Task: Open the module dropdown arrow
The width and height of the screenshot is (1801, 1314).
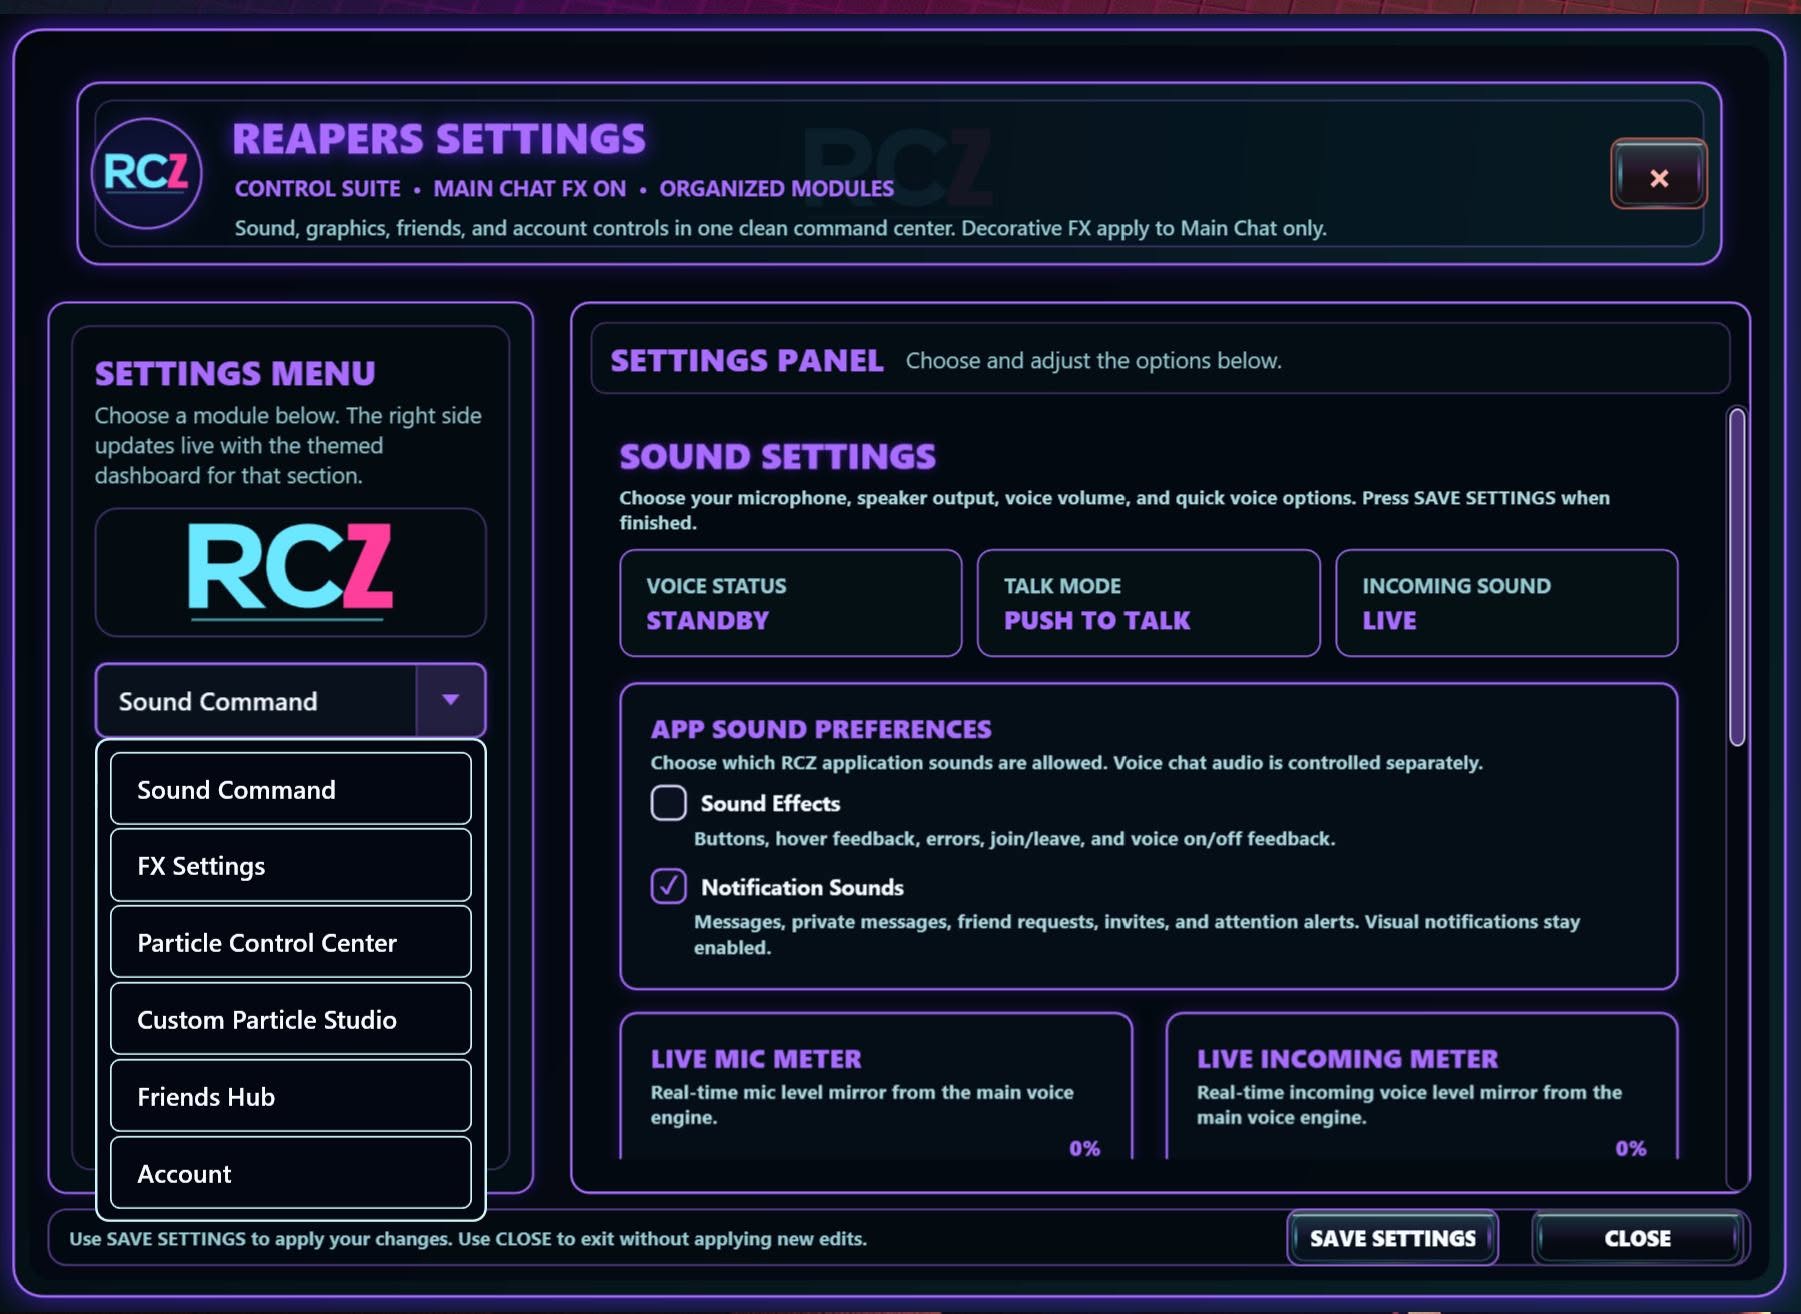Action: tap(450, 700)
